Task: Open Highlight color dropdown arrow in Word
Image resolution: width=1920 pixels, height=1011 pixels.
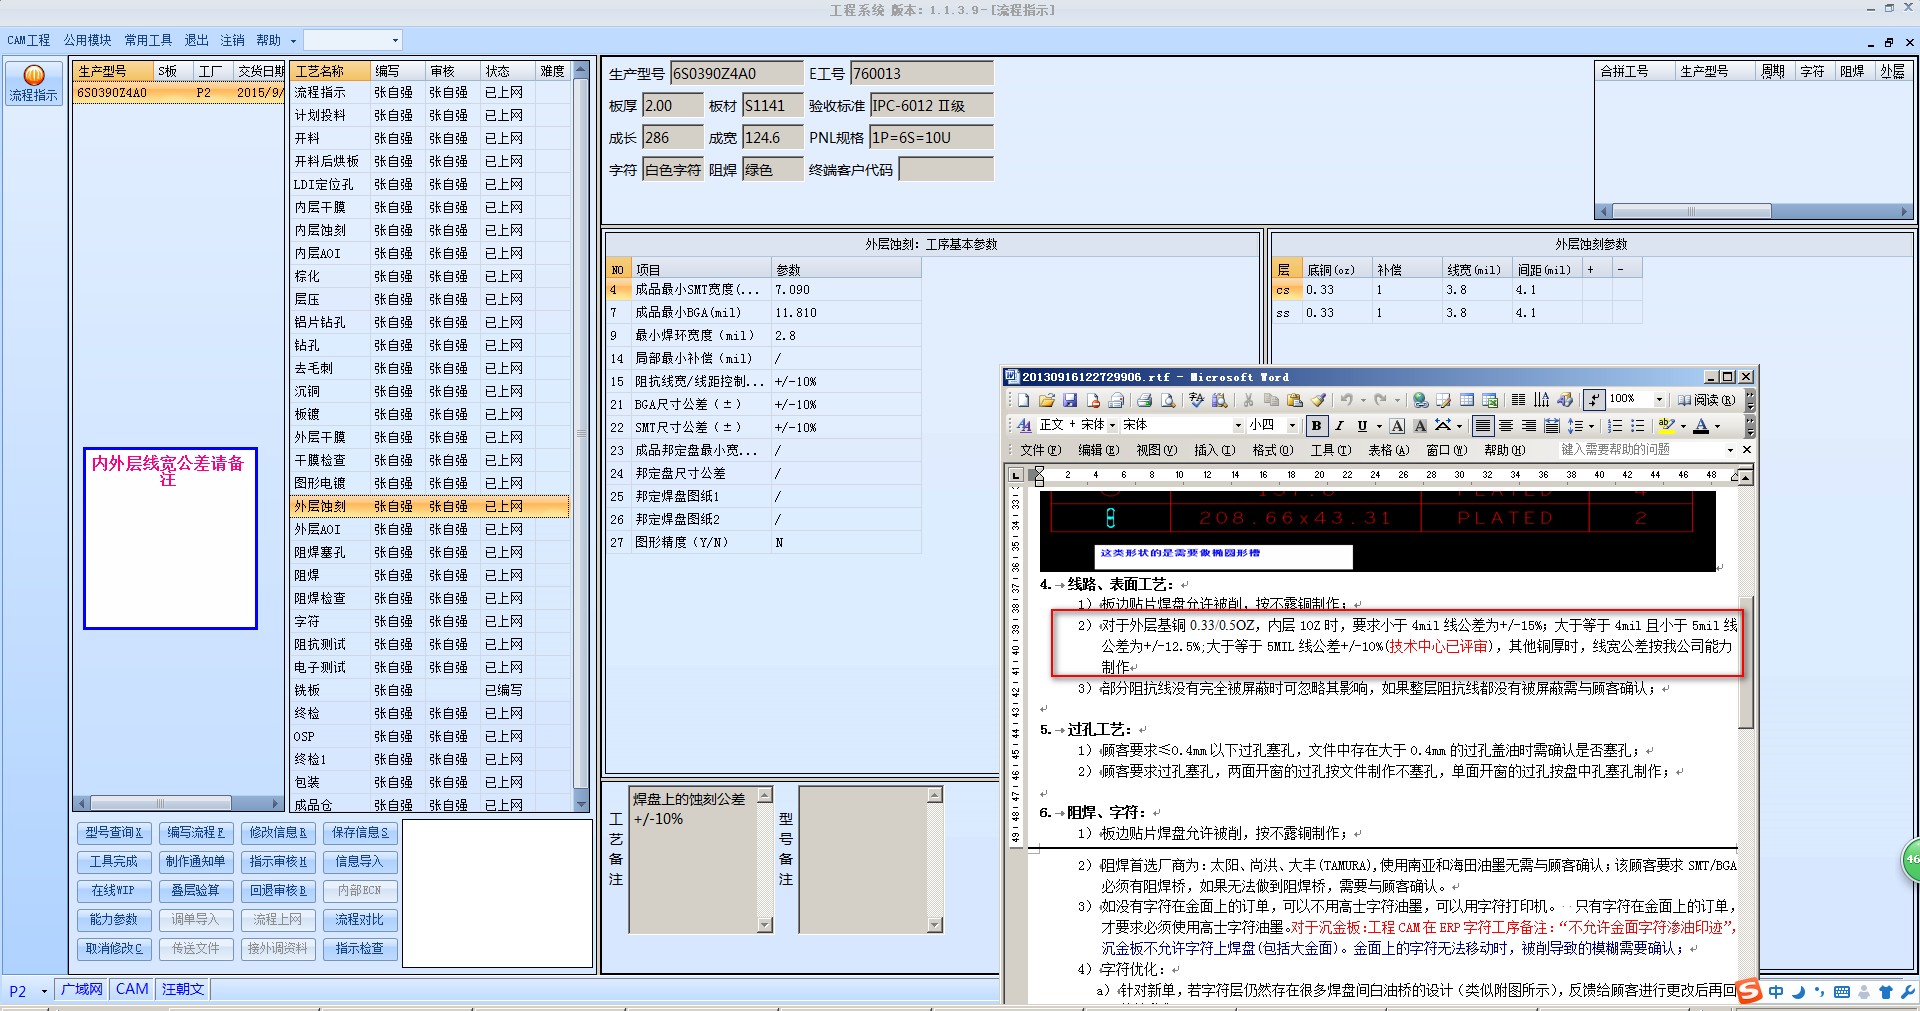Action: pos(1683,426)
